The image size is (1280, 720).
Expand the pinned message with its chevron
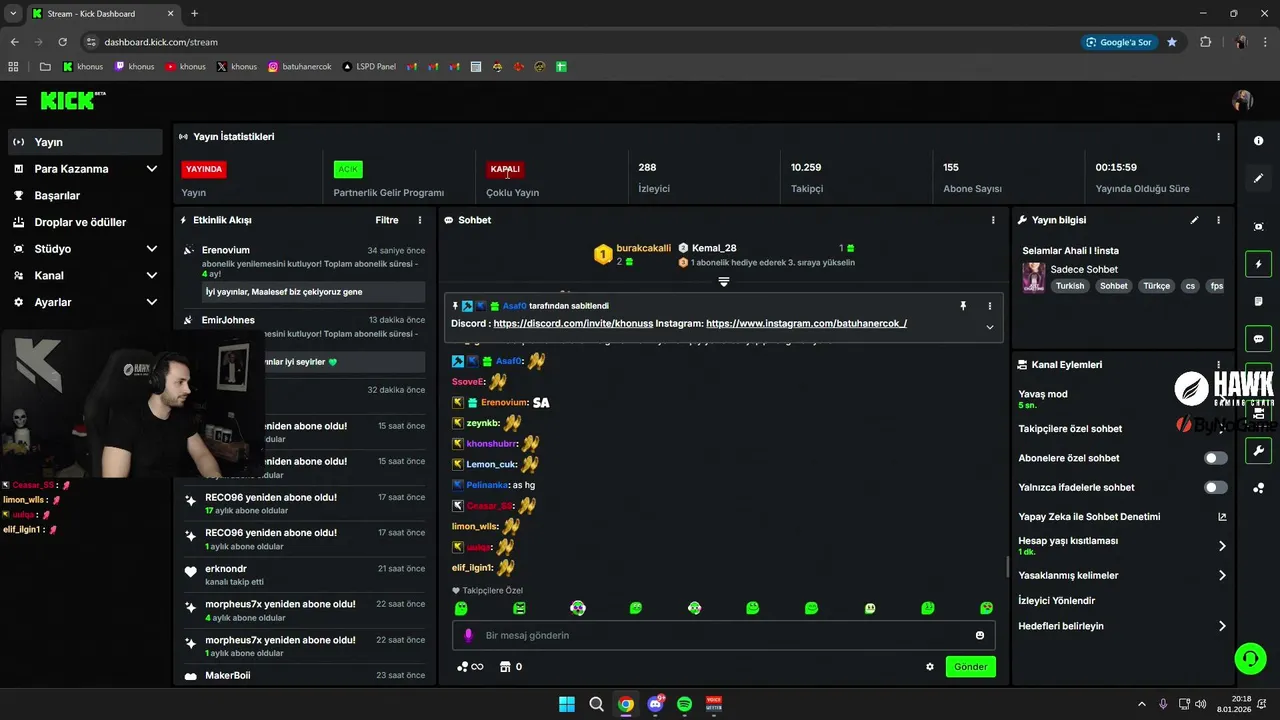tap(990, 327)
